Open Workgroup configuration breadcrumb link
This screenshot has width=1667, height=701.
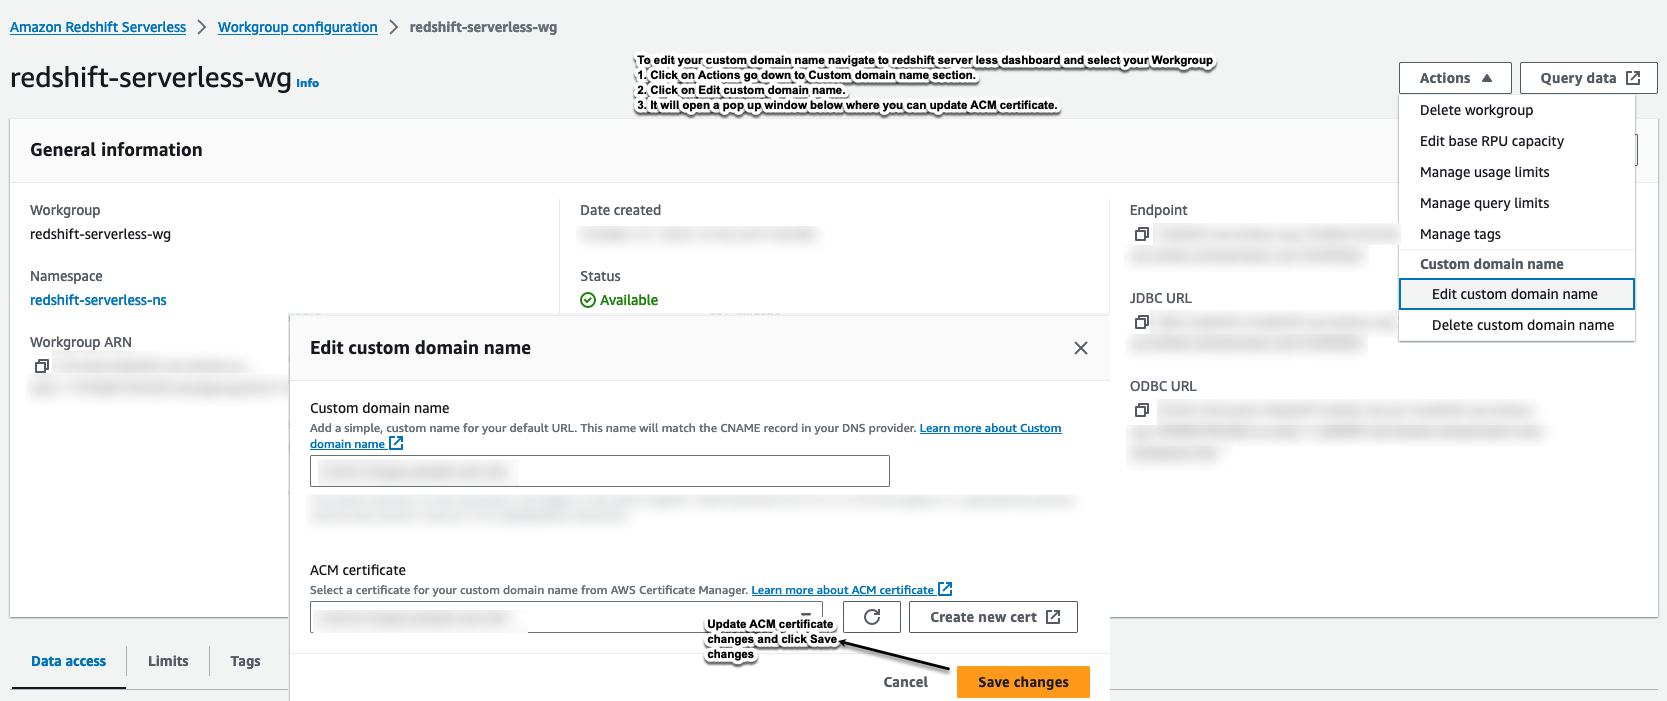298,27
